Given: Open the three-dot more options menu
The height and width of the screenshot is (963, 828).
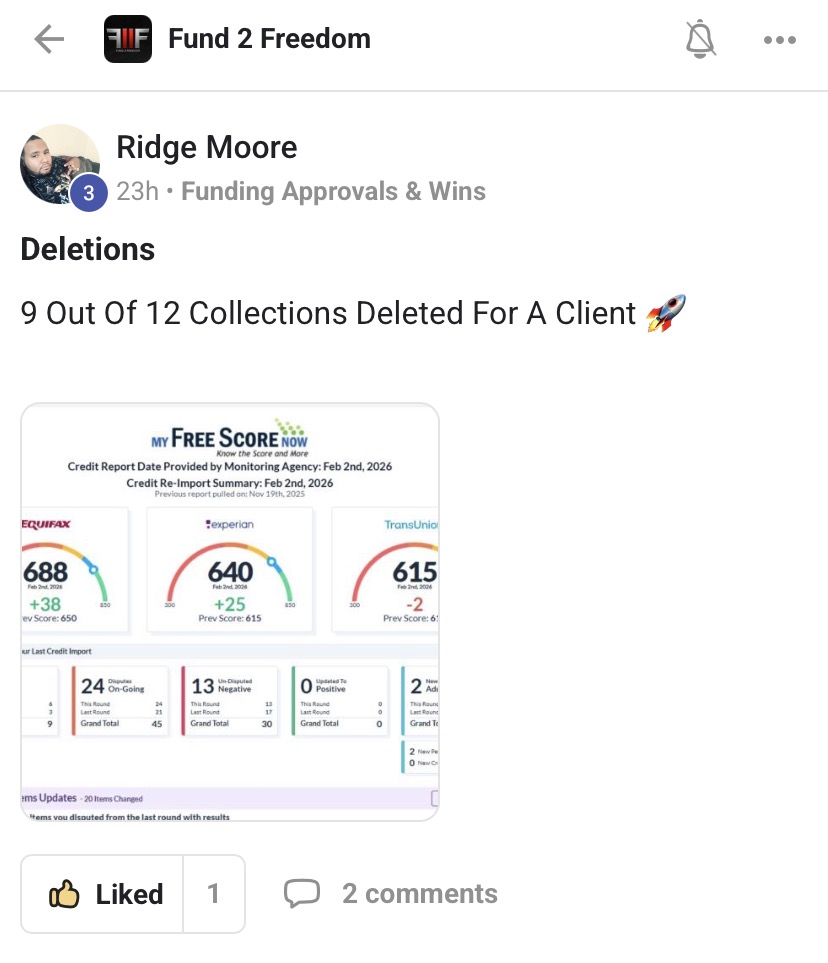Looking at the screenshot, I should [779, 40].
